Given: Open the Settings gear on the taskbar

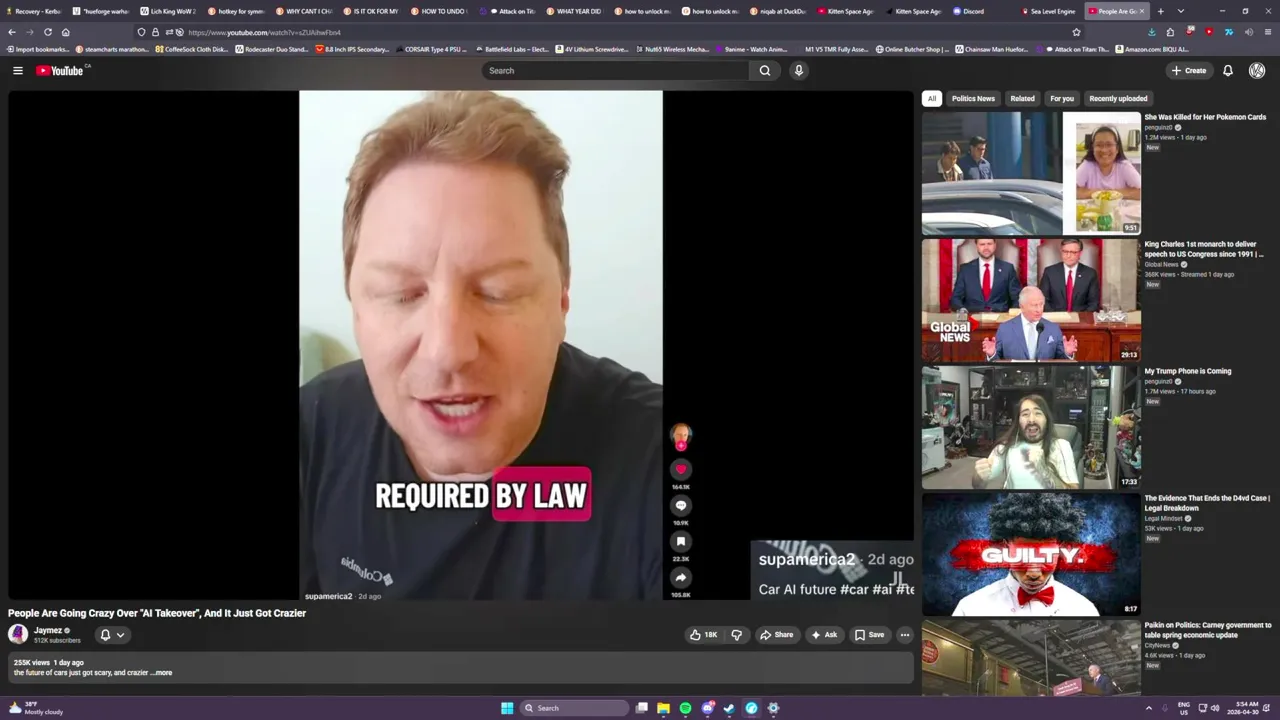Looking at the screenshot, I should point(773,708).
